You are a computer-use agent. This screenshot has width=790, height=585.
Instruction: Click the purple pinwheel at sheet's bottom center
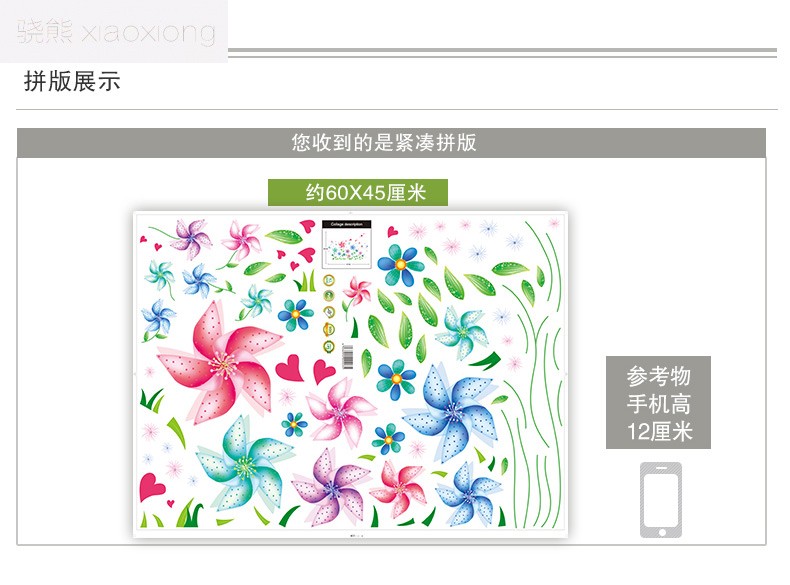click(x=330, y=487)
